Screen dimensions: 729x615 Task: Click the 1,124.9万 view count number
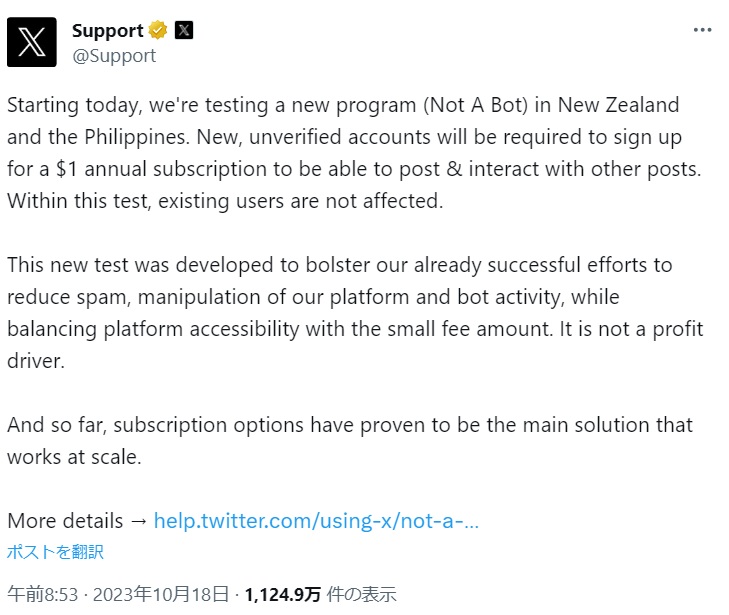[x=283, y=594]
